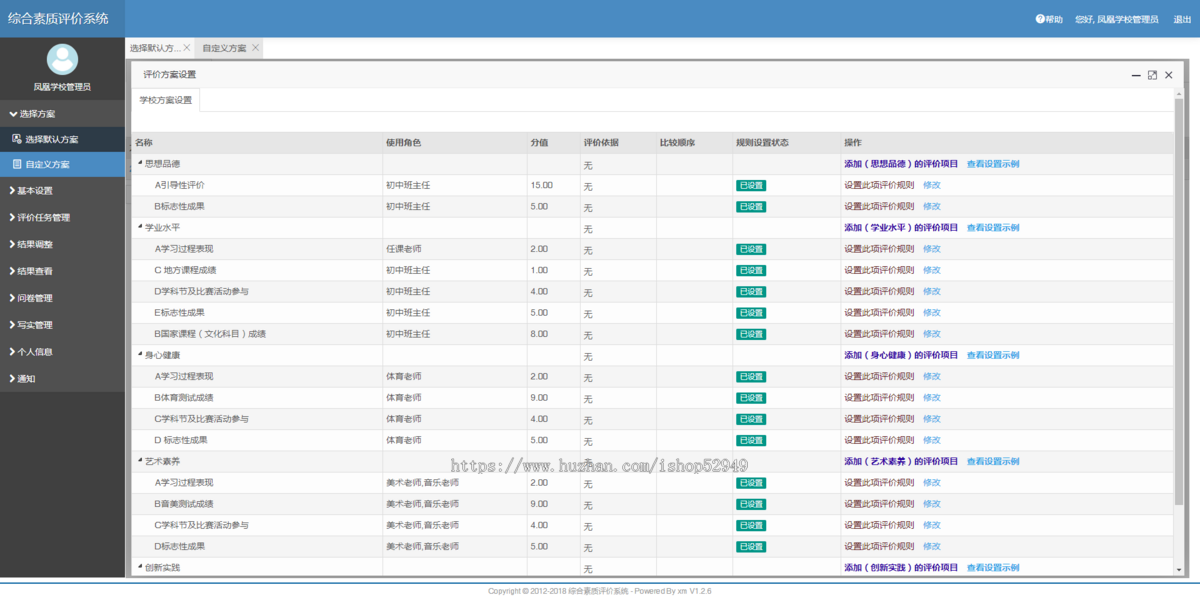Viewport: 1200px width, 605px height.
Task: Expand the 个人信息 sidebar menu
Action: pos(62,352)
